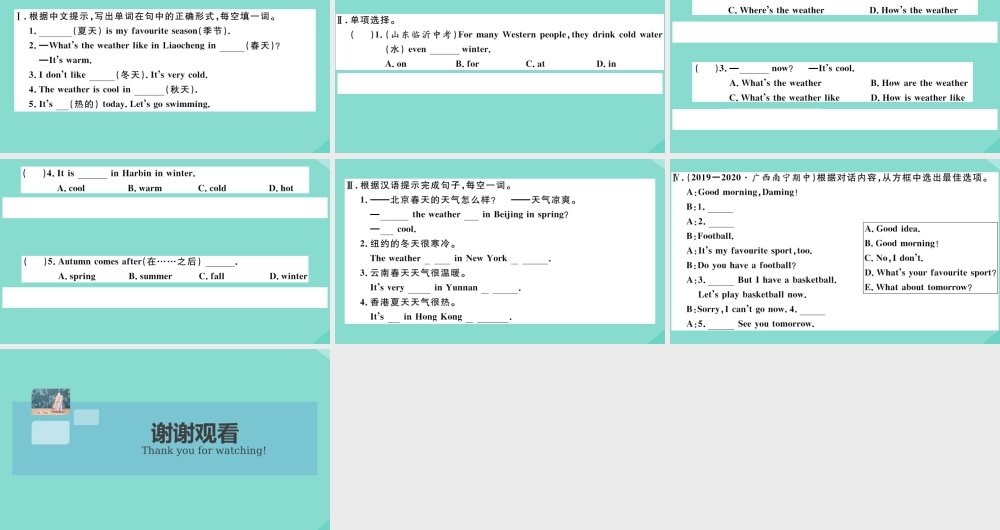Choose option "C. at" in question 1

coord(535,64)
